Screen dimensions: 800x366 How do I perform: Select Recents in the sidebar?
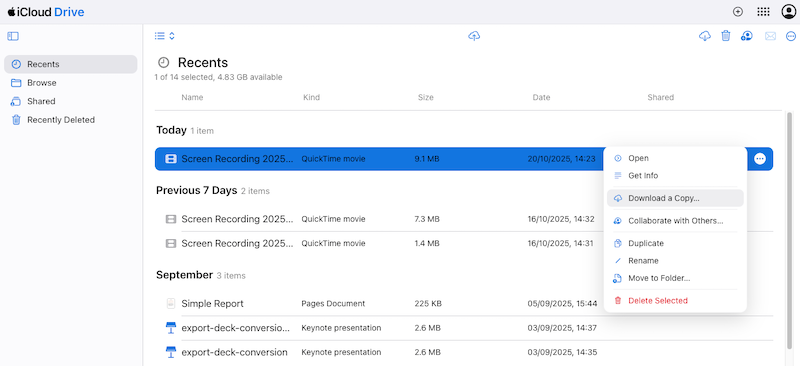tap(70, 64)
